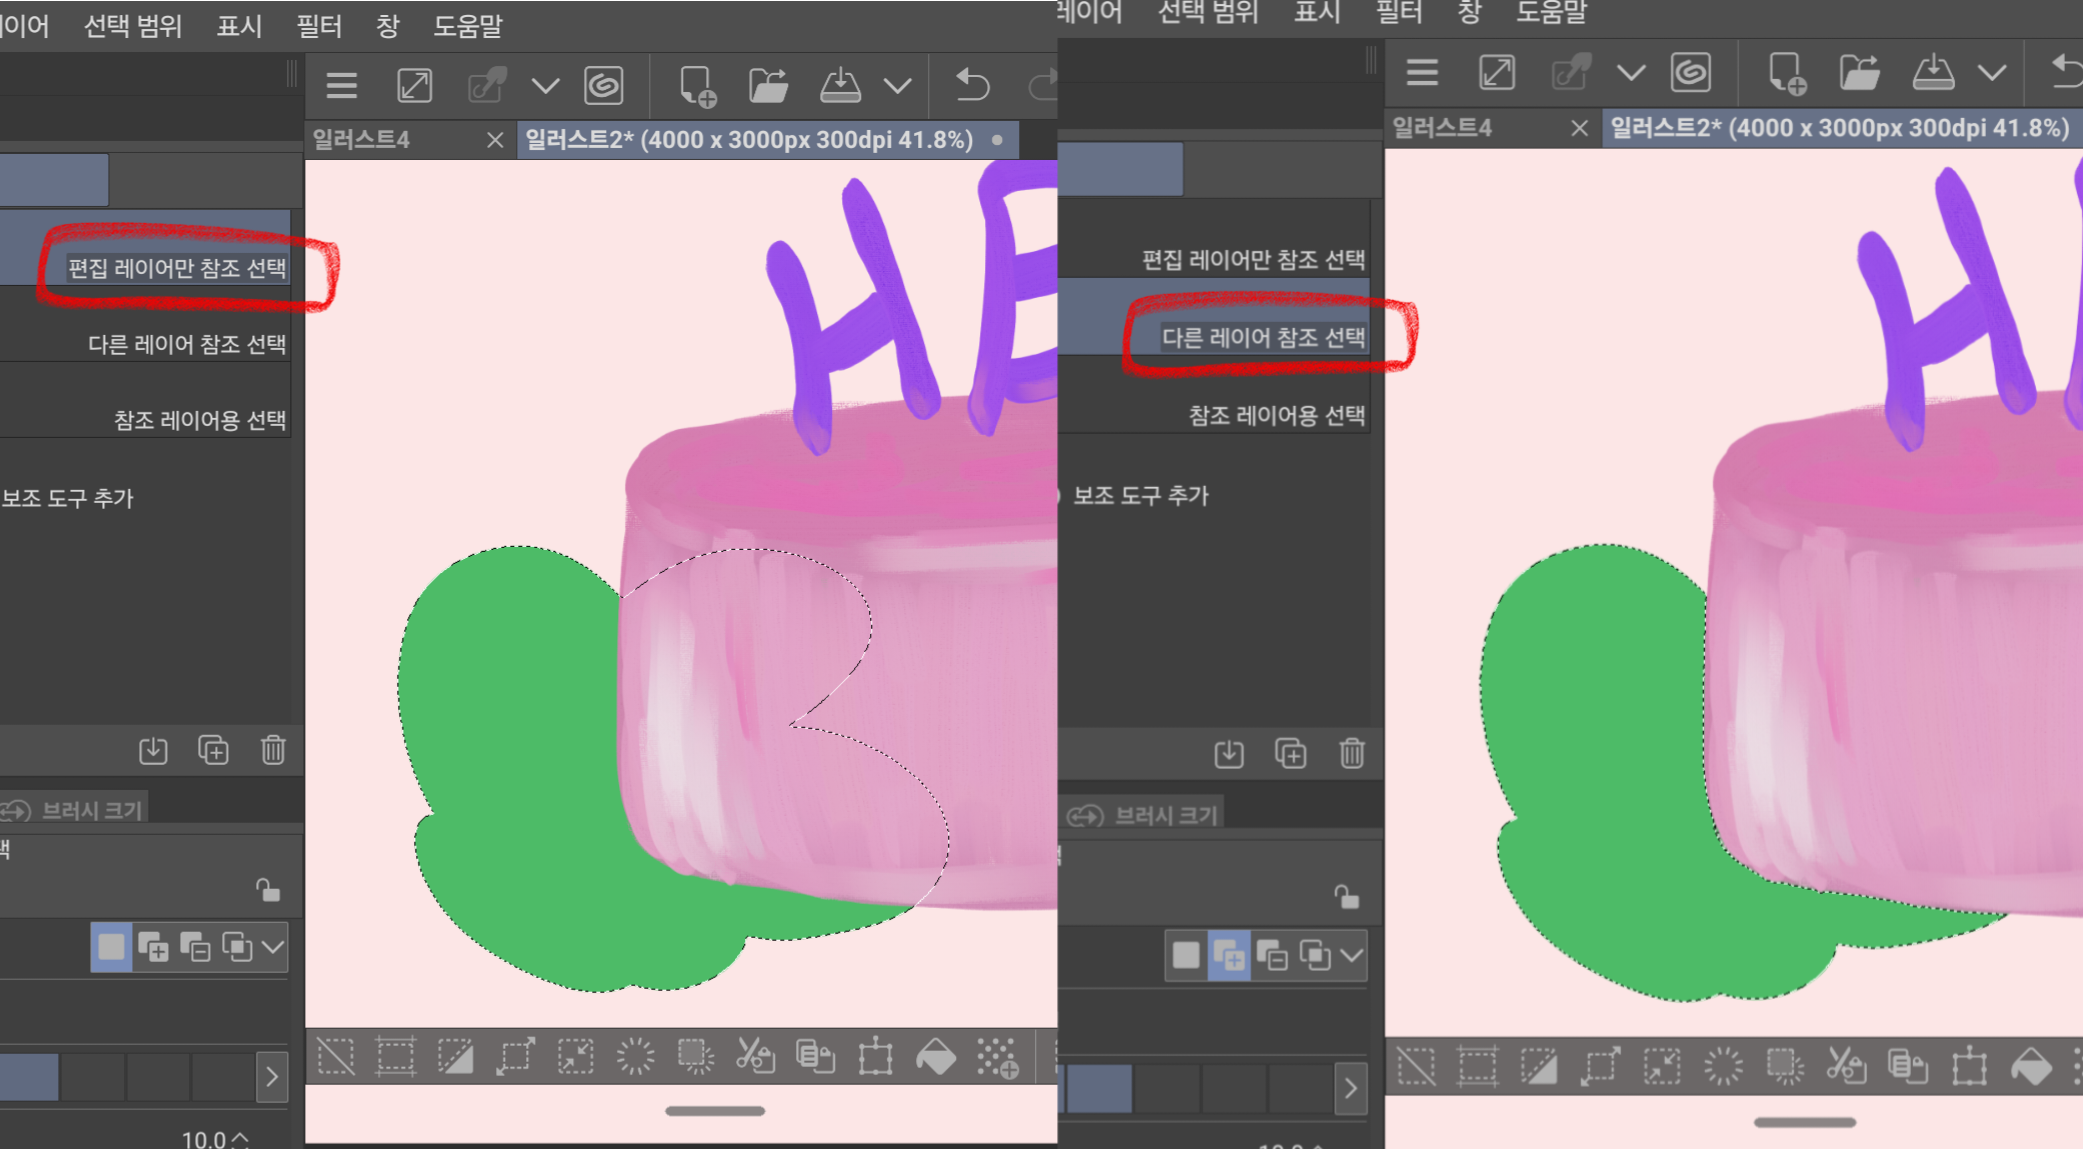This screenshot has height=1149, width=2083.
Task: Click Scale/Rotate transform icon in right launcher
Action: pos(1969,1066)
